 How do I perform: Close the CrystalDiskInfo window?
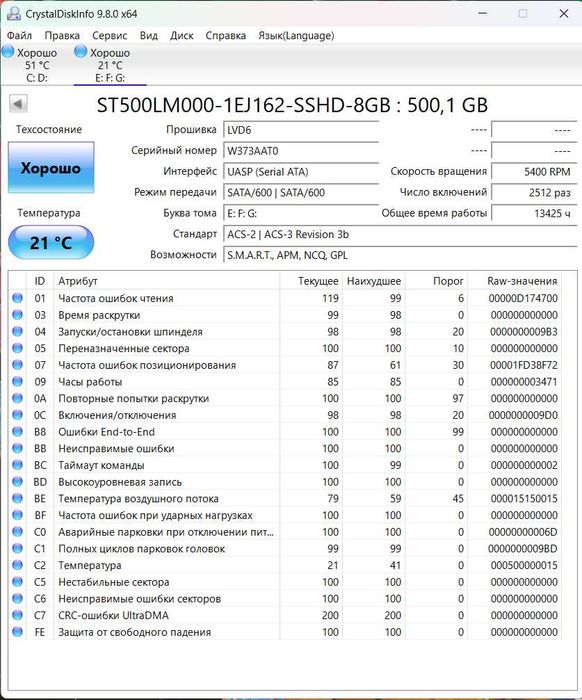[x=564, y=13]
